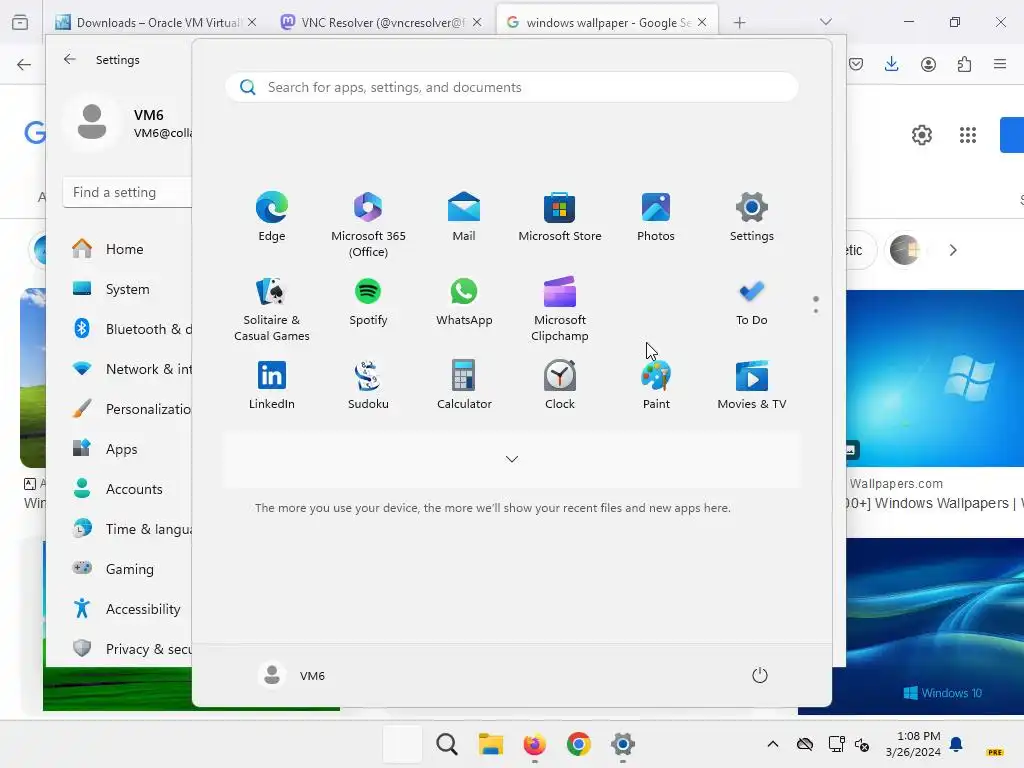This screenshot has height=768, width=1024.
Task: Click the Pocket save icon in browser
Action: point(856,64)
